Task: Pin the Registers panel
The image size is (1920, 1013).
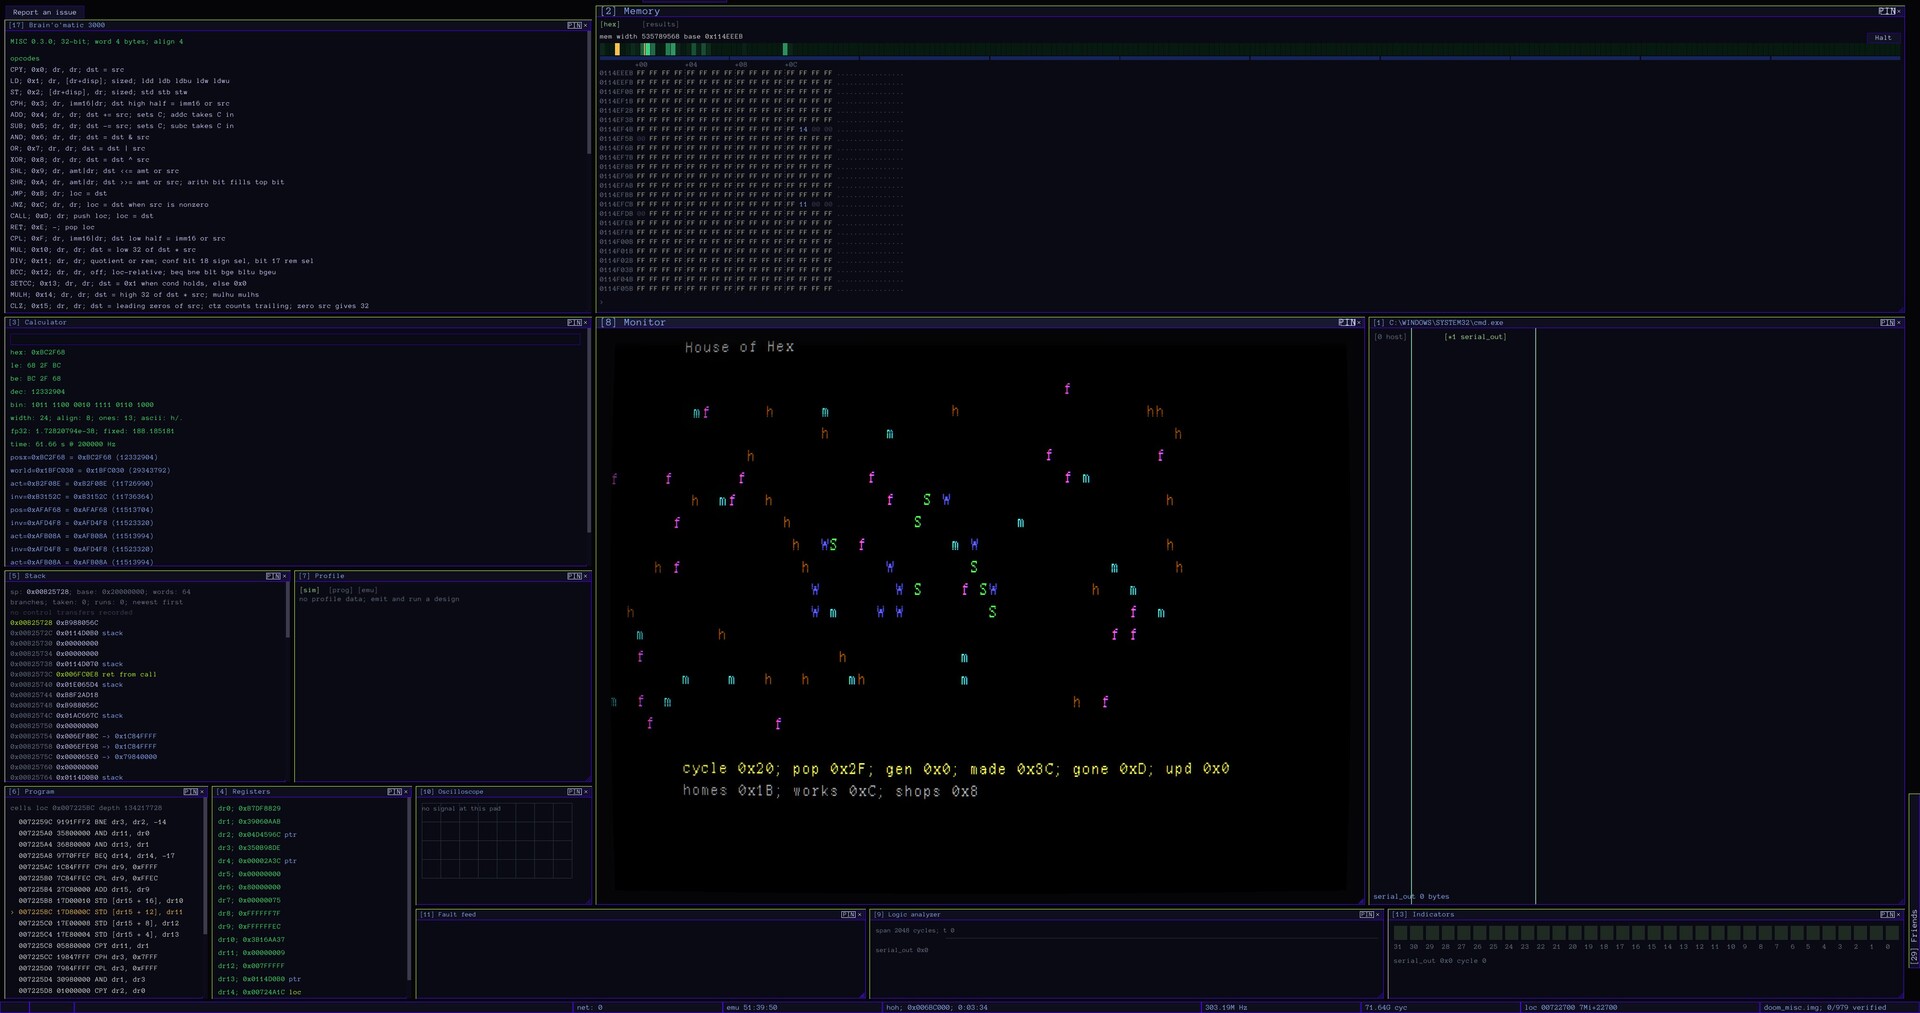Action: (x=394, y=792)
